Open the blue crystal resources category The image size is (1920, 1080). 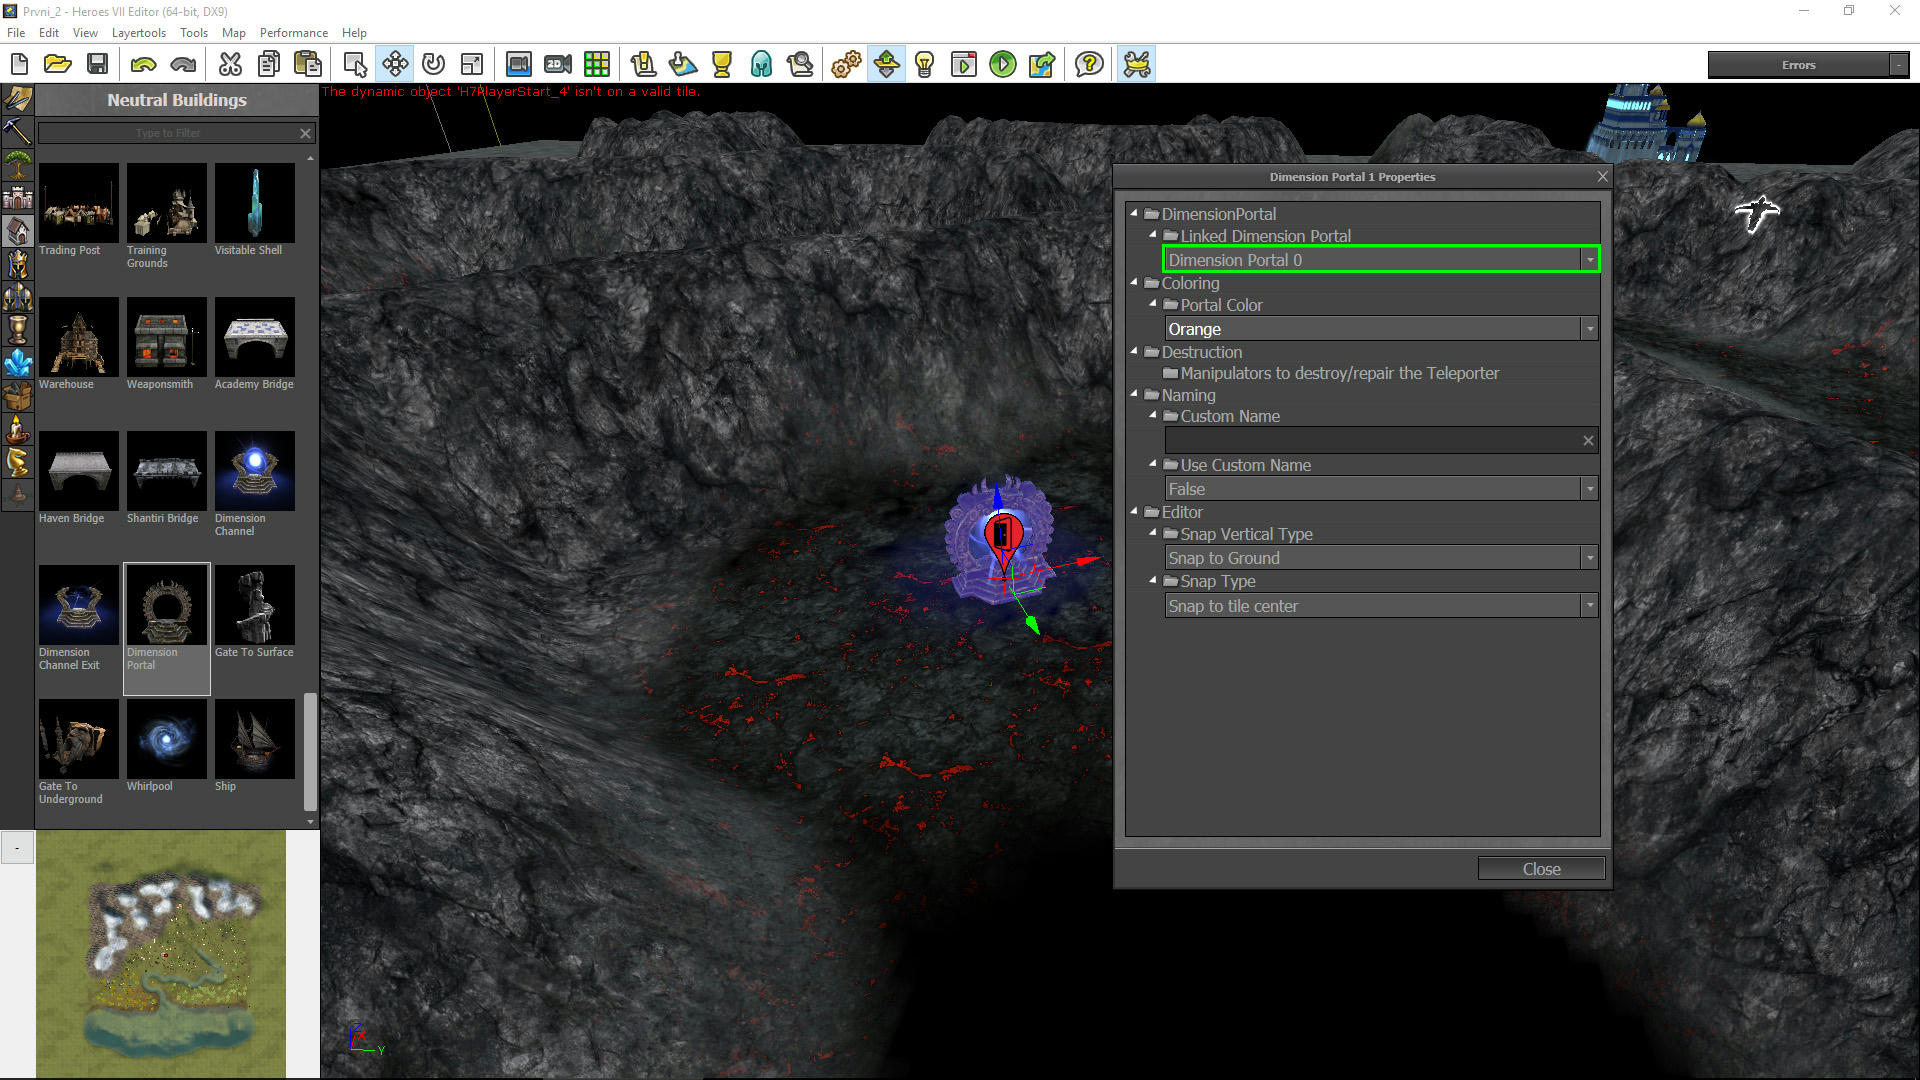[x=18, y=362]
